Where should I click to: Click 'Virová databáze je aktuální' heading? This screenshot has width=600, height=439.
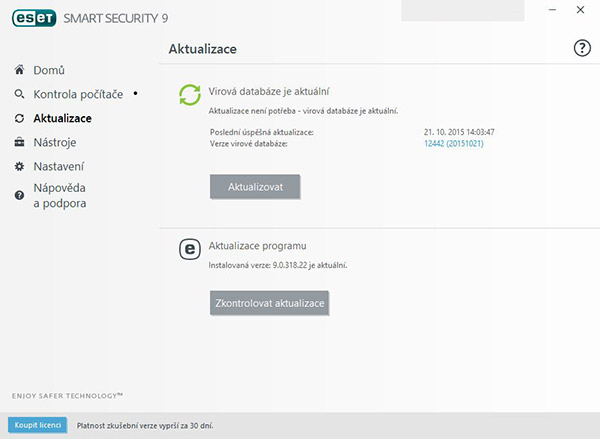[x=269, y=91]
